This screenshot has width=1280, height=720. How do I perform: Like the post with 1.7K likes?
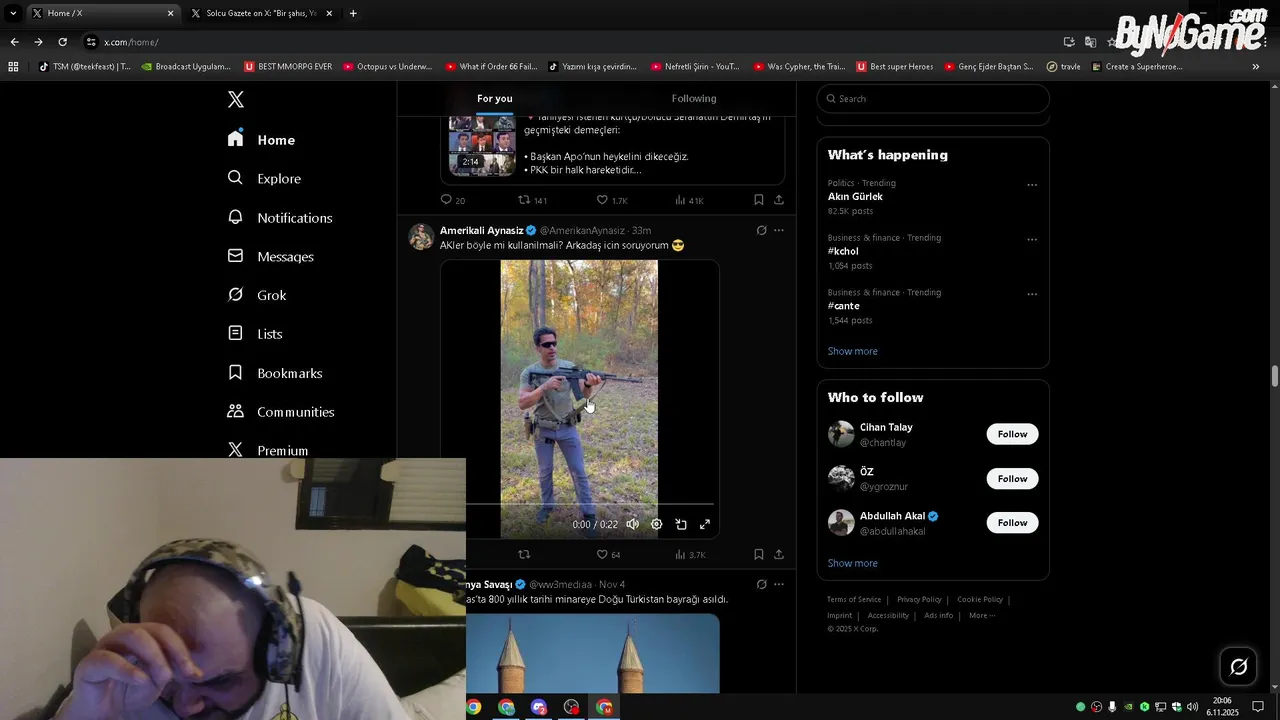click(612, 200)
